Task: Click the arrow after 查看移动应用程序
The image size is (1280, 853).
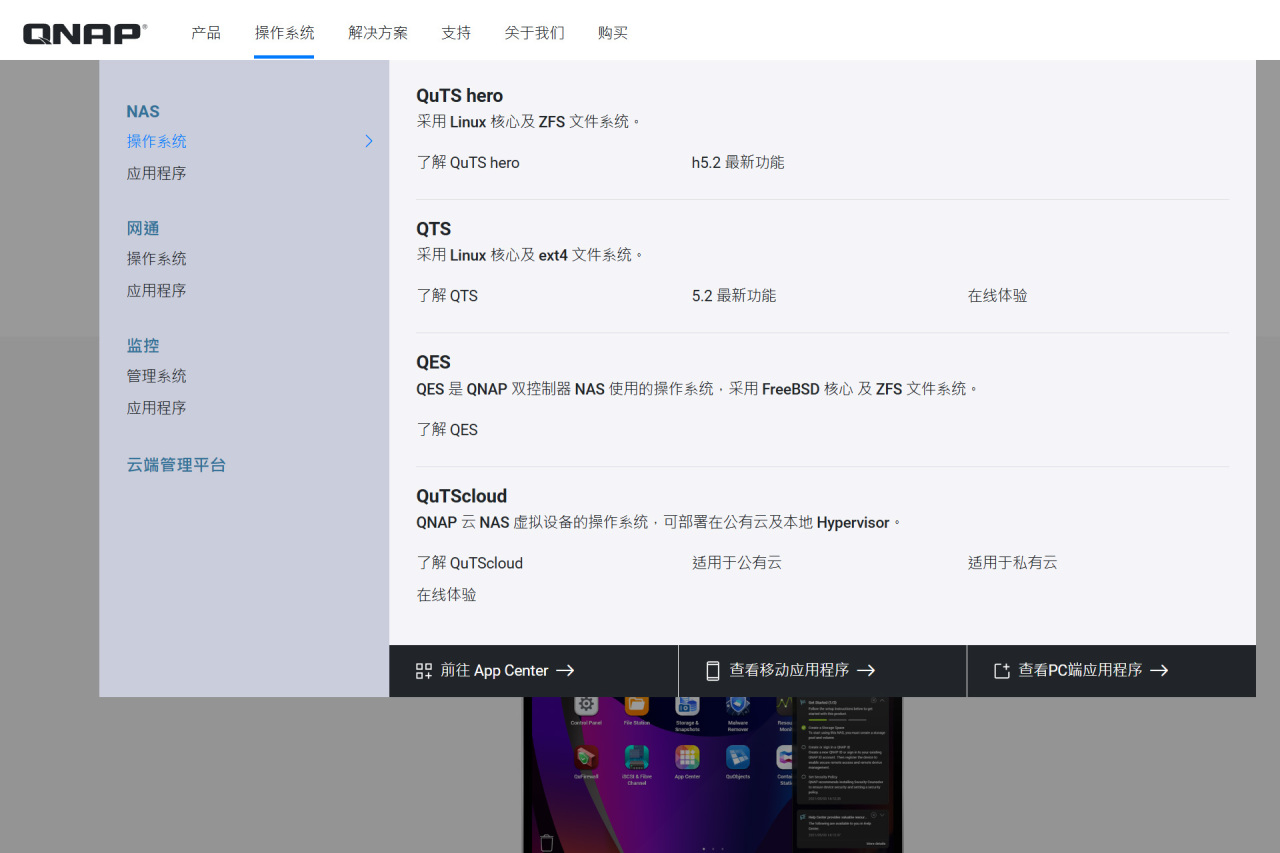Action: [x=866, y=671]
